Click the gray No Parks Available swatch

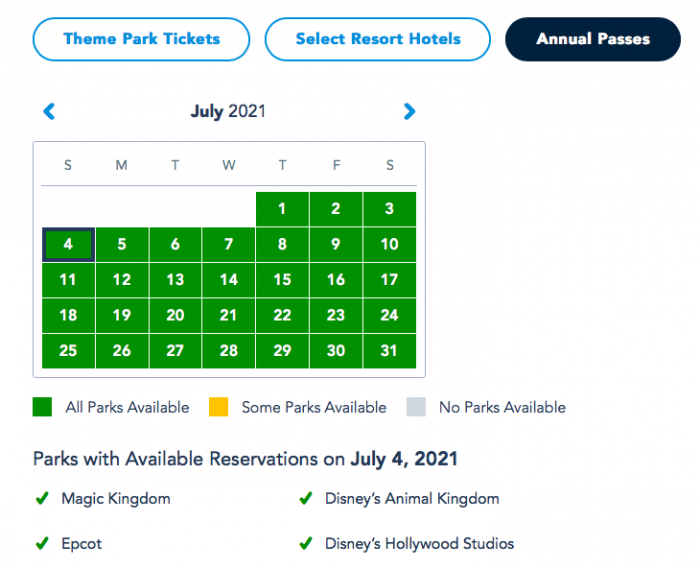(416, 407)
